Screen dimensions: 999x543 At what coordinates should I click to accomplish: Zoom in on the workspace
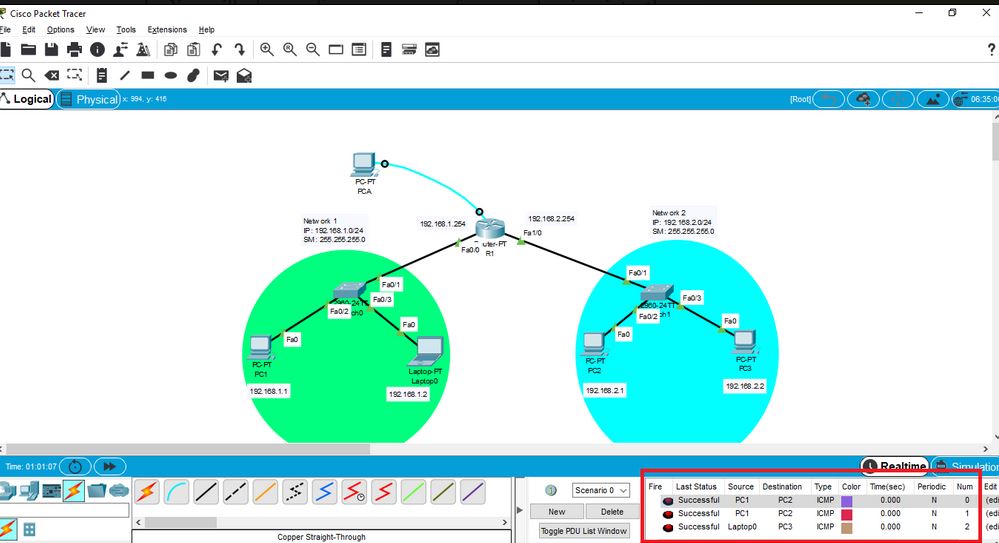(267, 50)
